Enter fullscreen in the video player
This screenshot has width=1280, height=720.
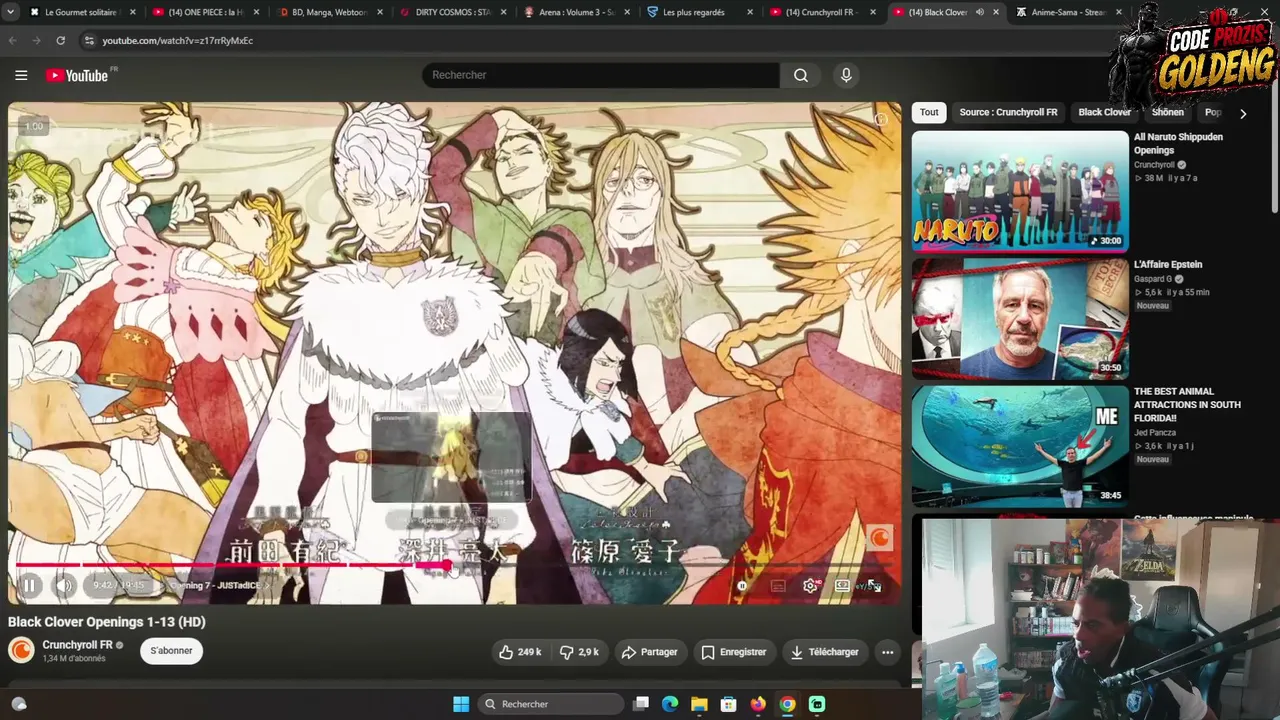(874, 586)
